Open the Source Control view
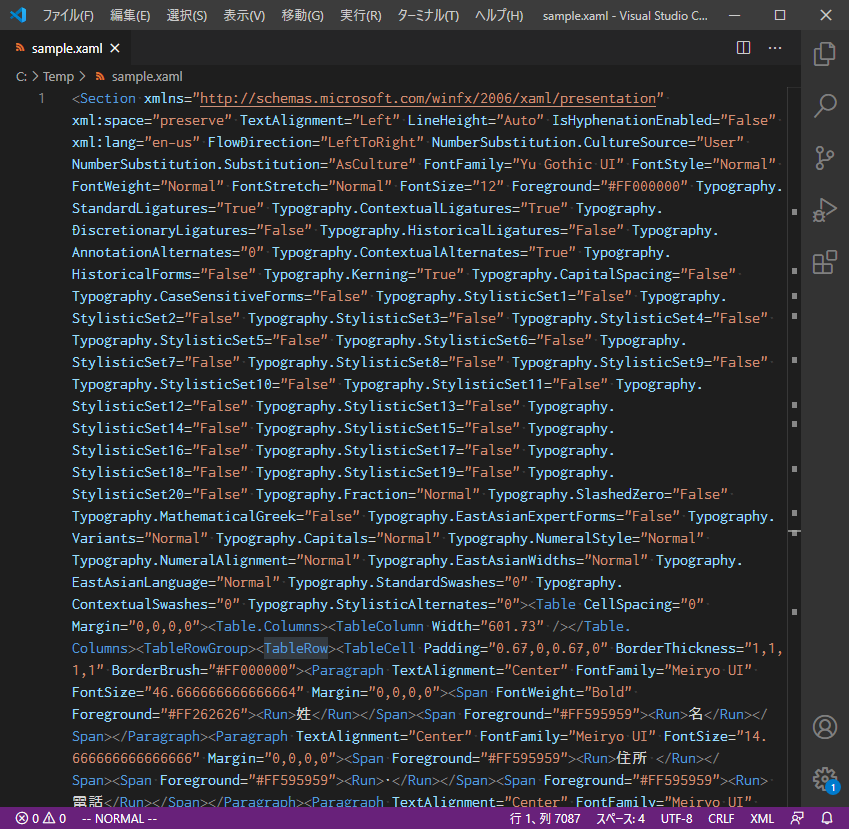 [825, 158]
